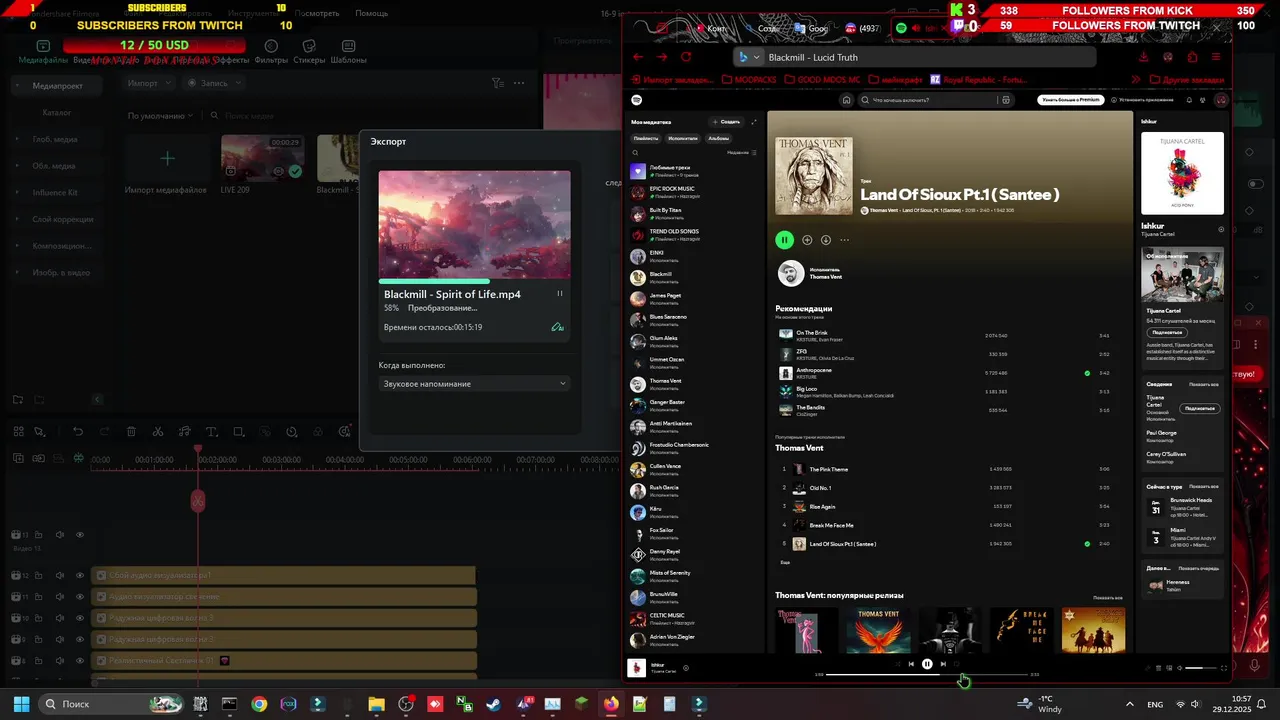Select the Text tool in Filmora timeline toolbar
Viewport: 1280px width, 720px height.
coord(211,432)
